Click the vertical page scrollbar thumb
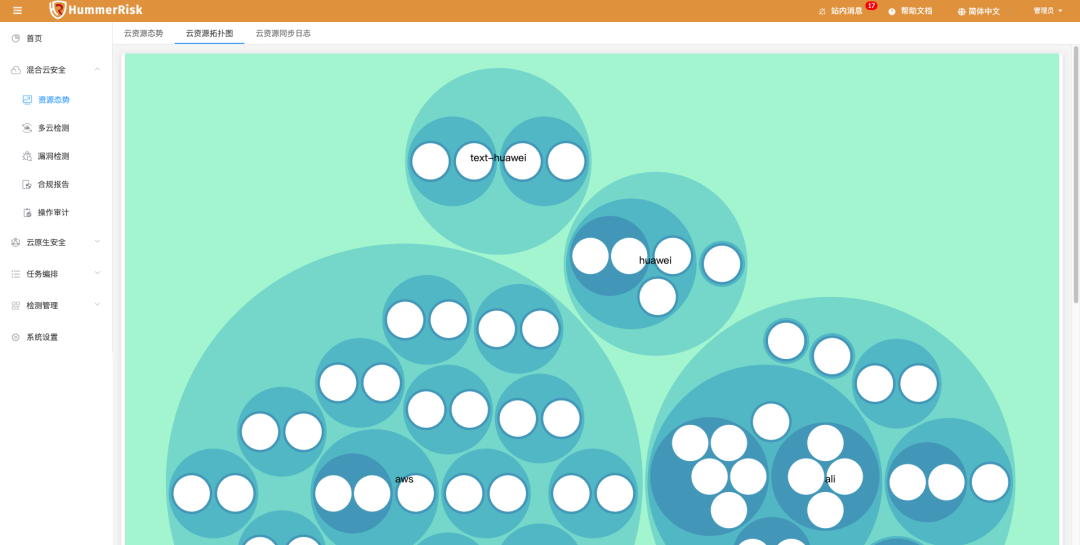 click(x=1076, y=176)
